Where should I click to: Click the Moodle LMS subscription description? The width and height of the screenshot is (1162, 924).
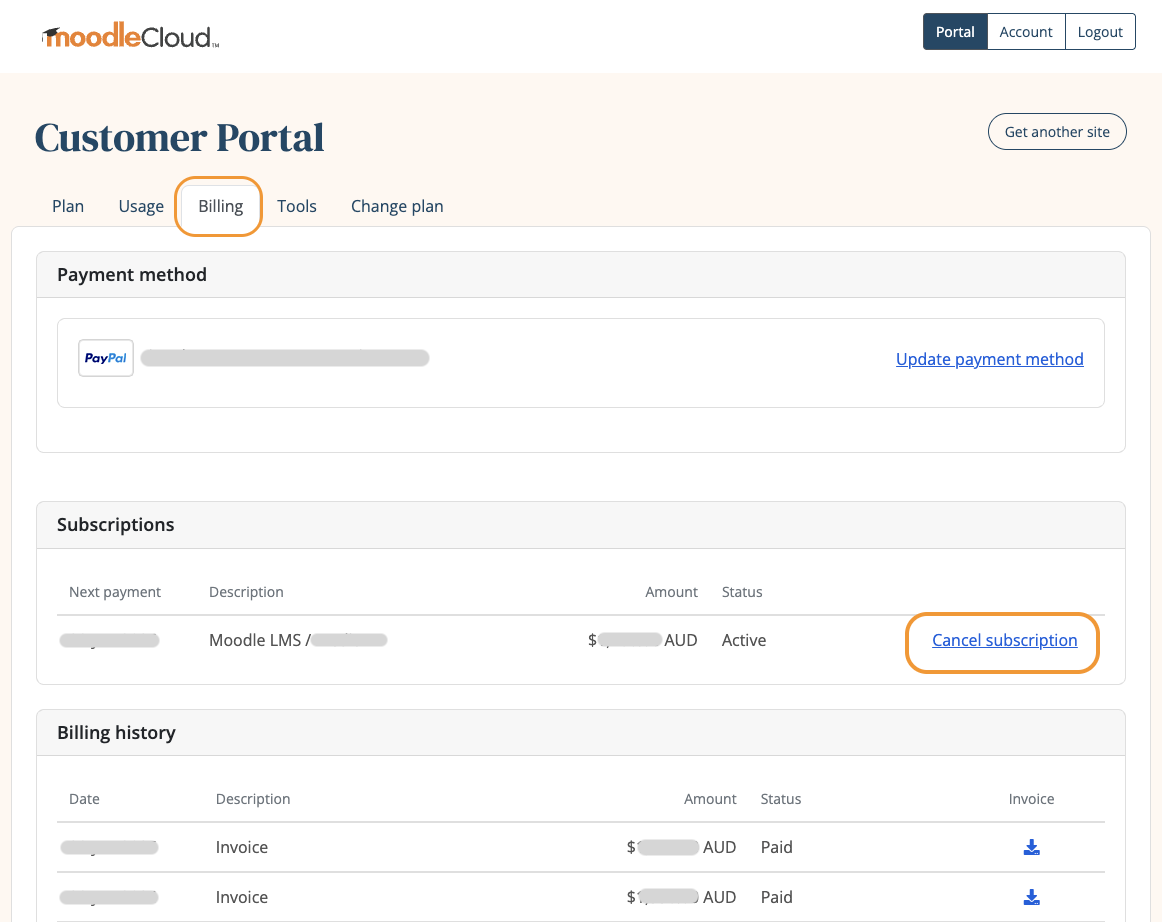click(255, 640)
